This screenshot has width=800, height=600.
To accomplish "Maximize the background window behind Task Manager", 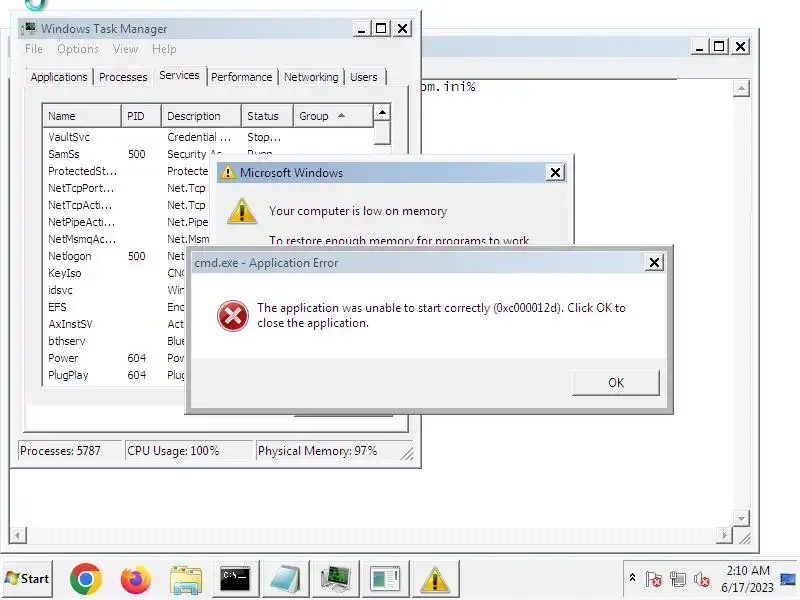I will coord(718,46).
